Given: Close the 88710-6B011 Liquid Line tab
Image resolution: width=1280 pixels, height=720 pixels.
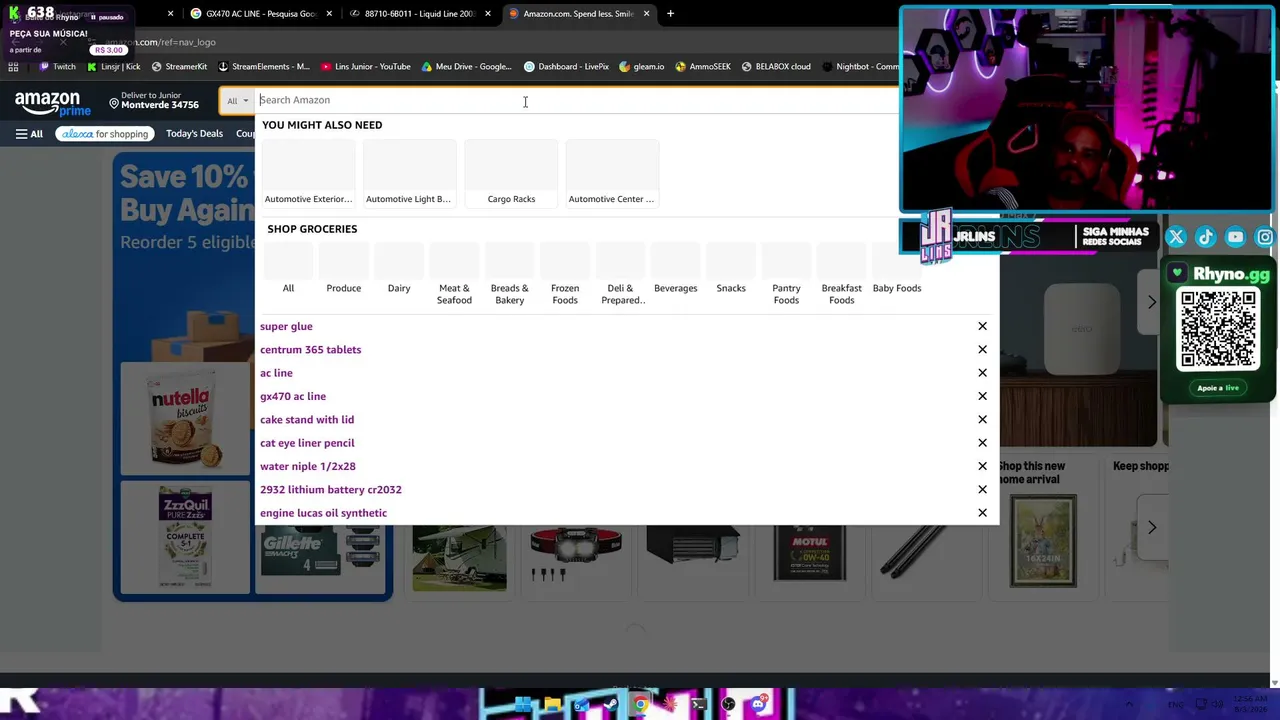Looking at the screenshot, I should click(x=488, y=14).
